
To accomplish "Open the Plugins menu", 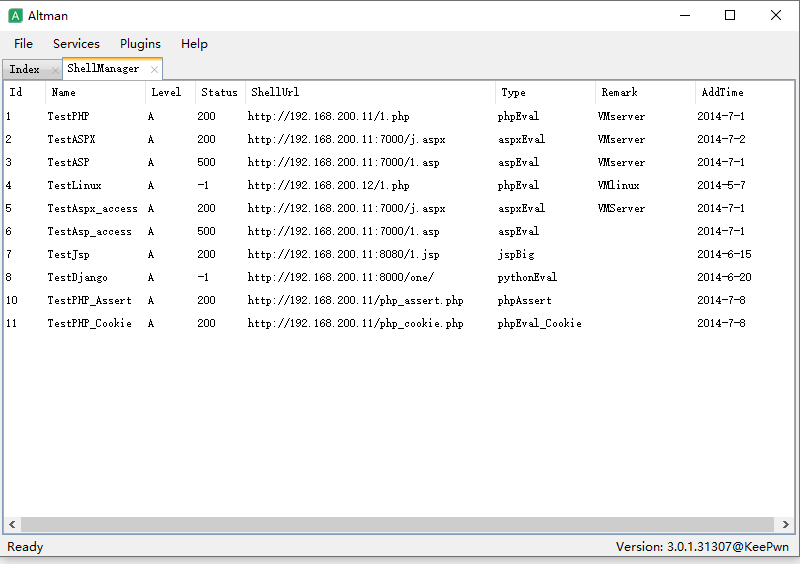I will tap(140, 44).
